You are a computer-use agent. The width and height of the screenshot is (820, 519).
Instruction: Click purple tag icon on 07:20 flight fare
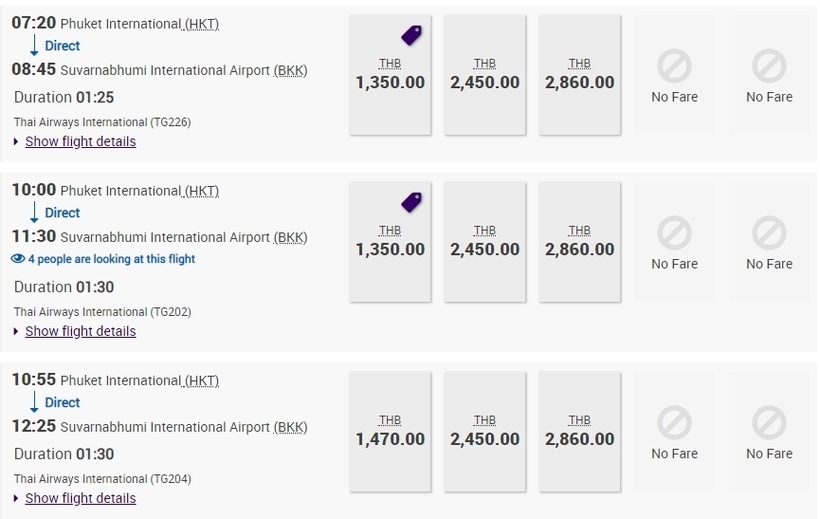coord(411,36)
